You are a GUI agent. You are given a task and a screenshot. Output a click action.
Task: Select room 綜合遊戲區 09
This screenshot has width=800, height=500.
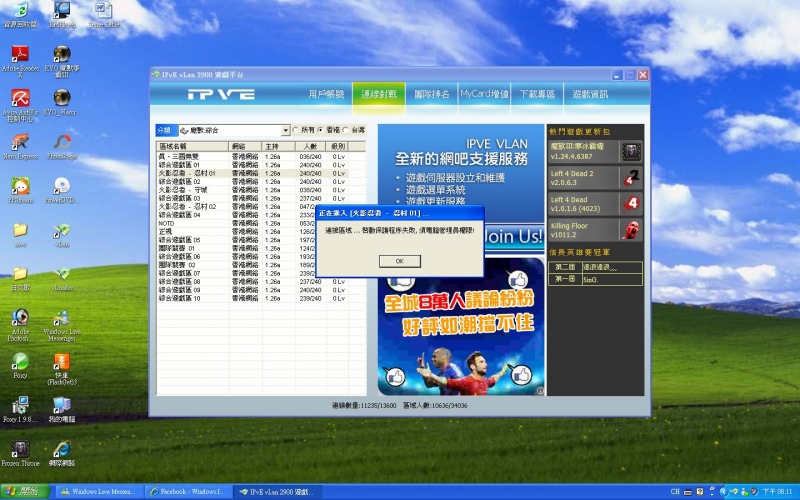click(261, 290)
